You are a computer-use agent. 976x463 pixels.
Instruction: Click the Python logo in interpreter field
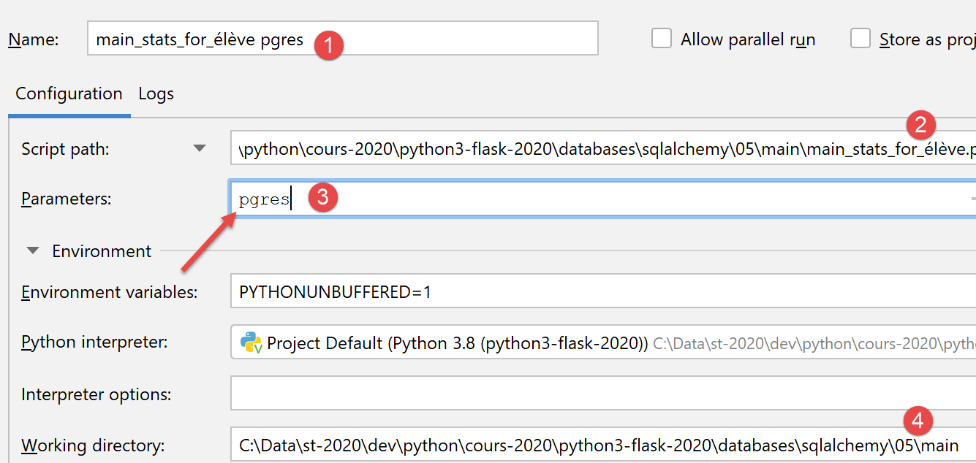coord(251,343)
